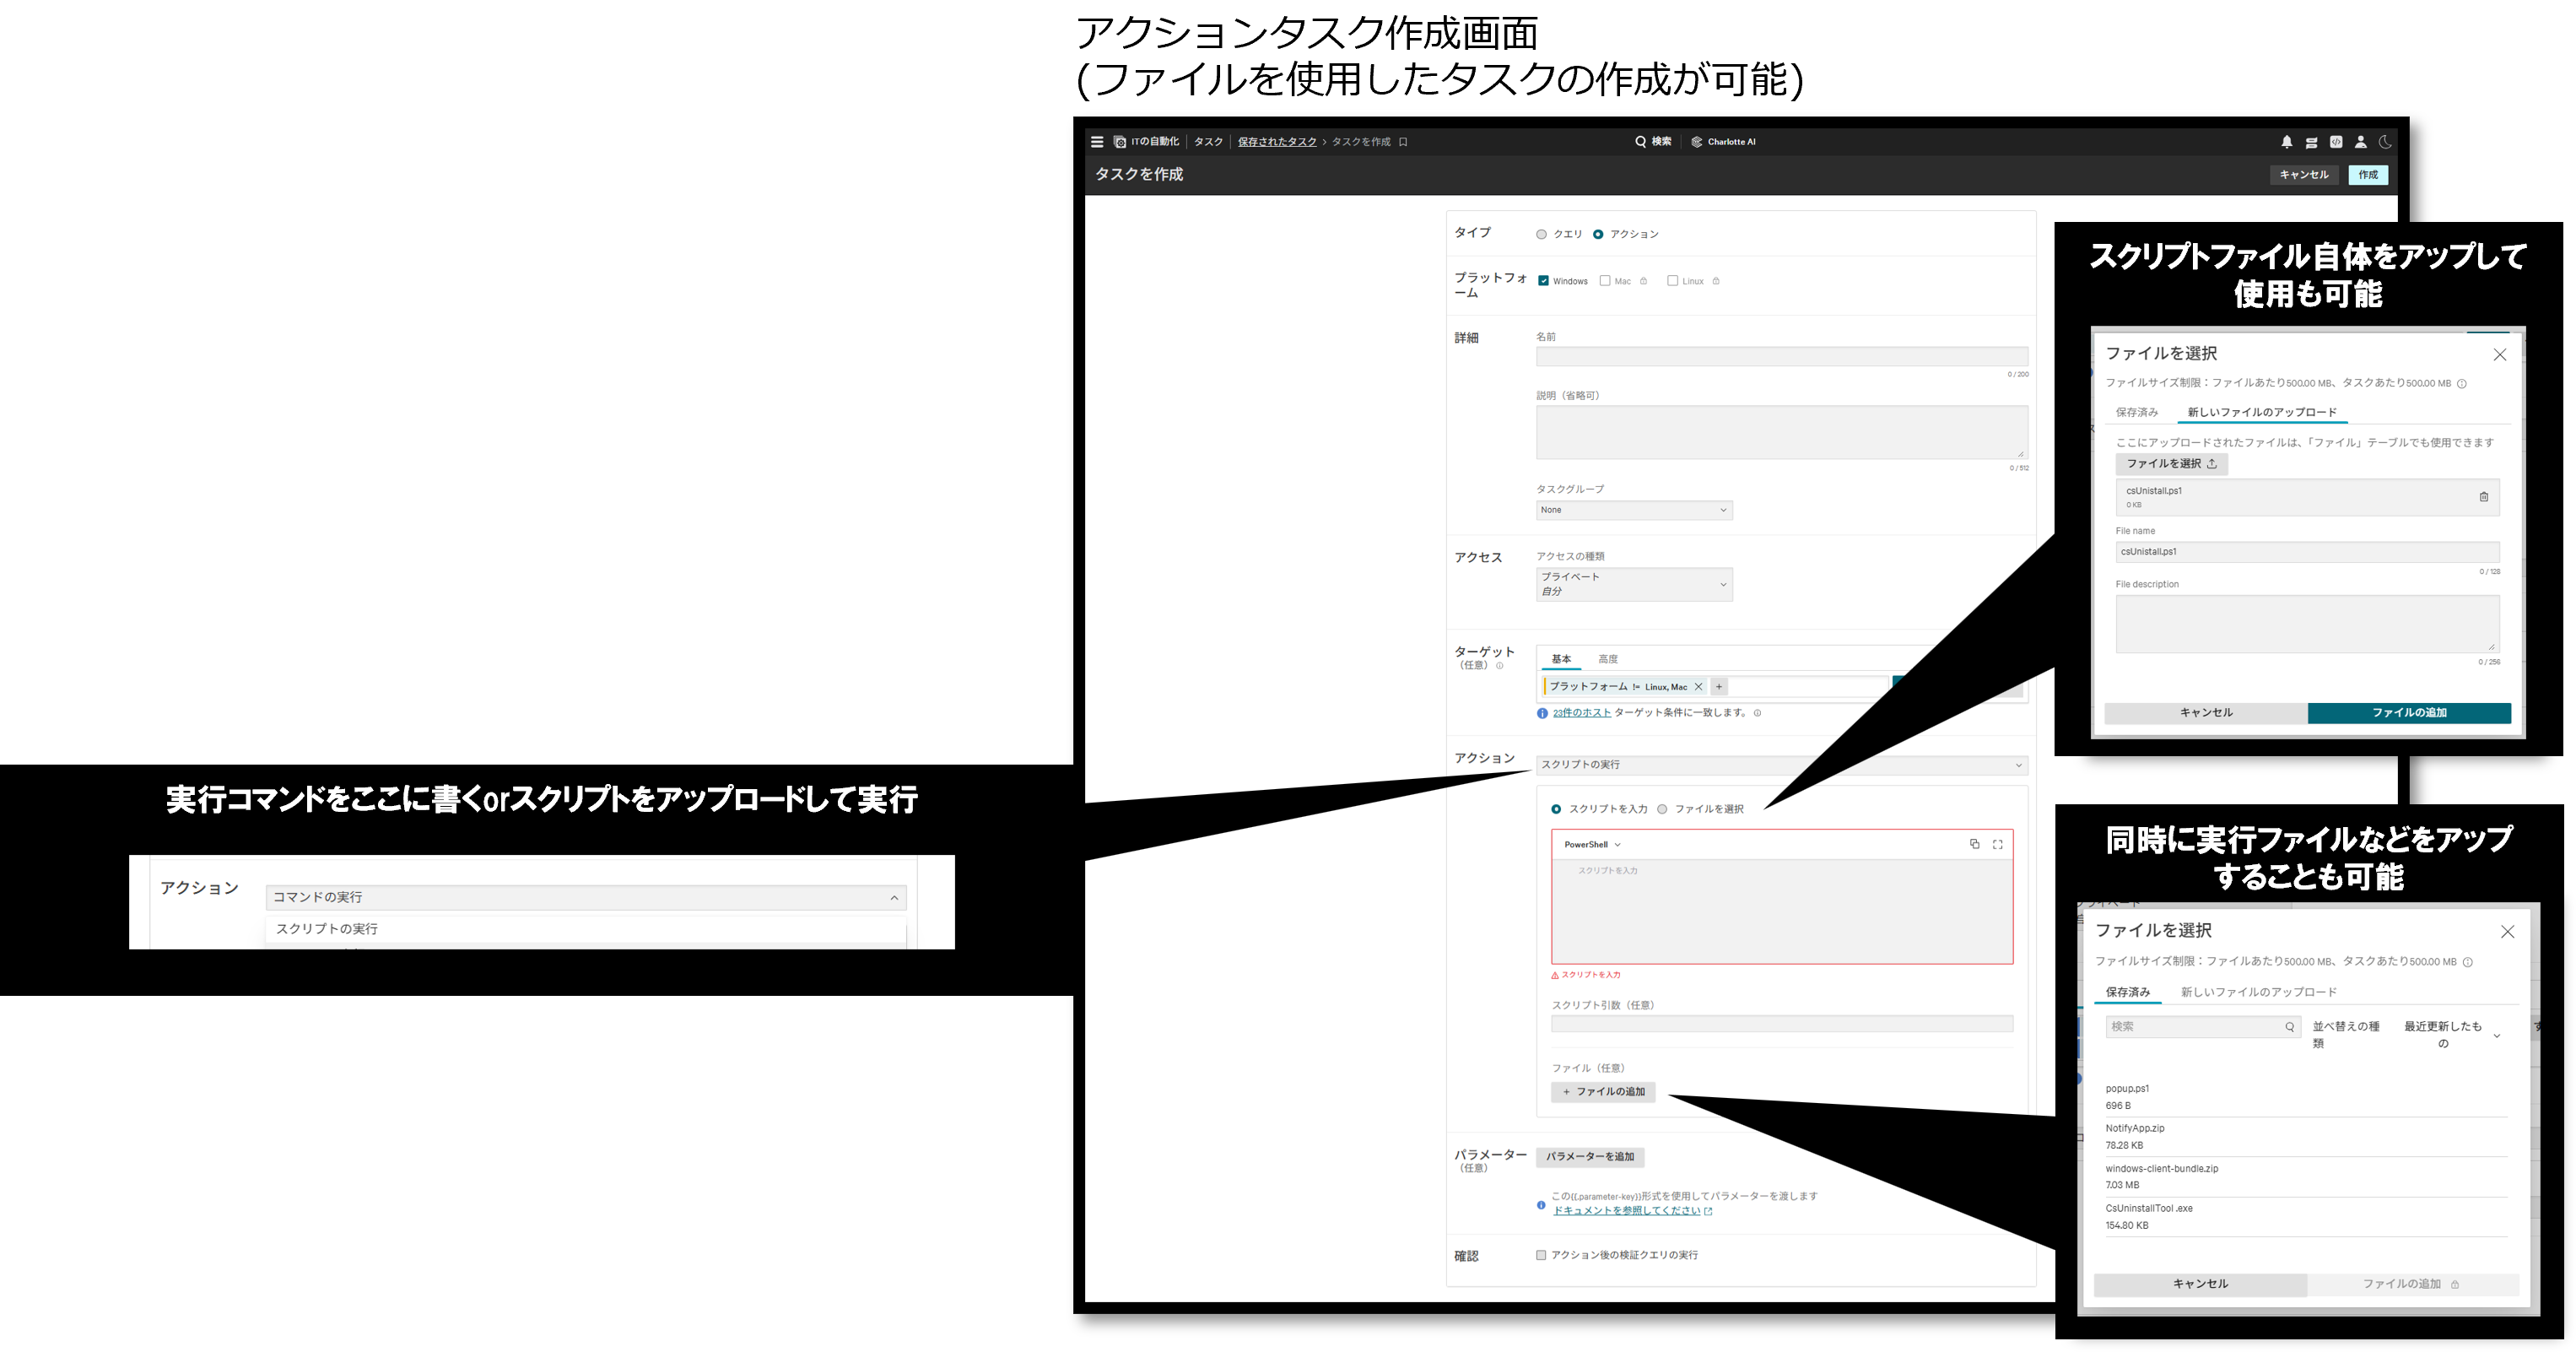
Task: Enable the Mac platform checkbox
Action: 1605,281
